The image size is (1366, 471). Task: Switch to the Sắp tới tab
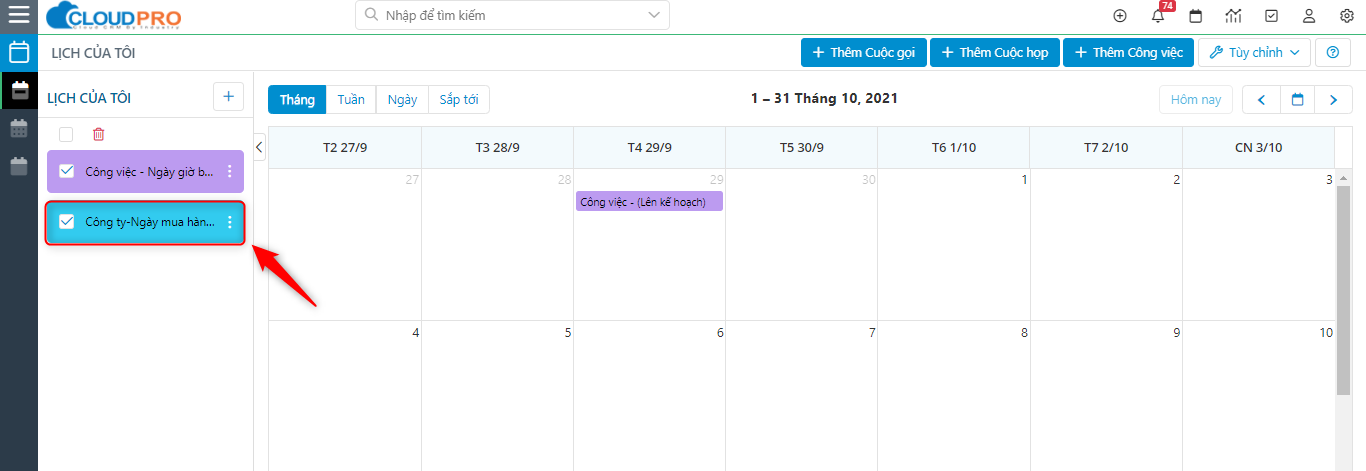click(x=458, y=99)
